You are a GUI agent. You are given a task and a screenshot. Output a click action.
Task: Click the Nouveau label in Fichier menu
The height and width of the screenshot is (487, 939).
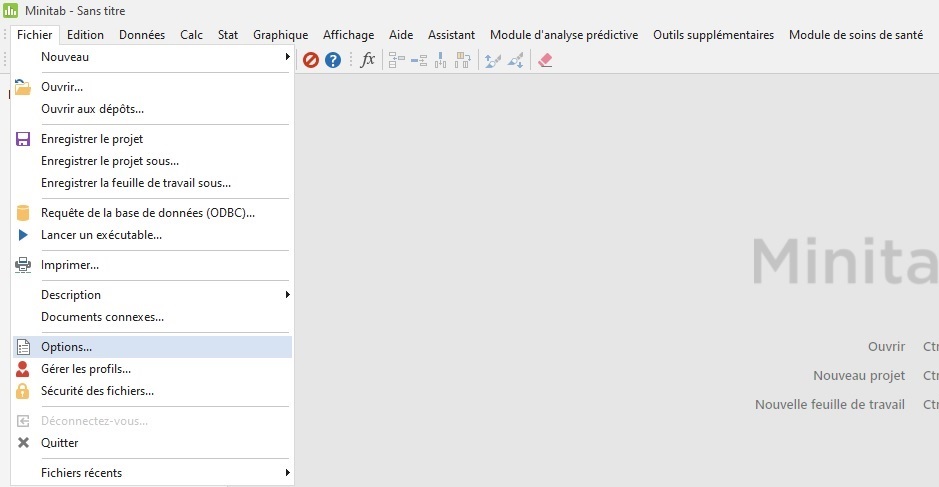tap(65, 57)
